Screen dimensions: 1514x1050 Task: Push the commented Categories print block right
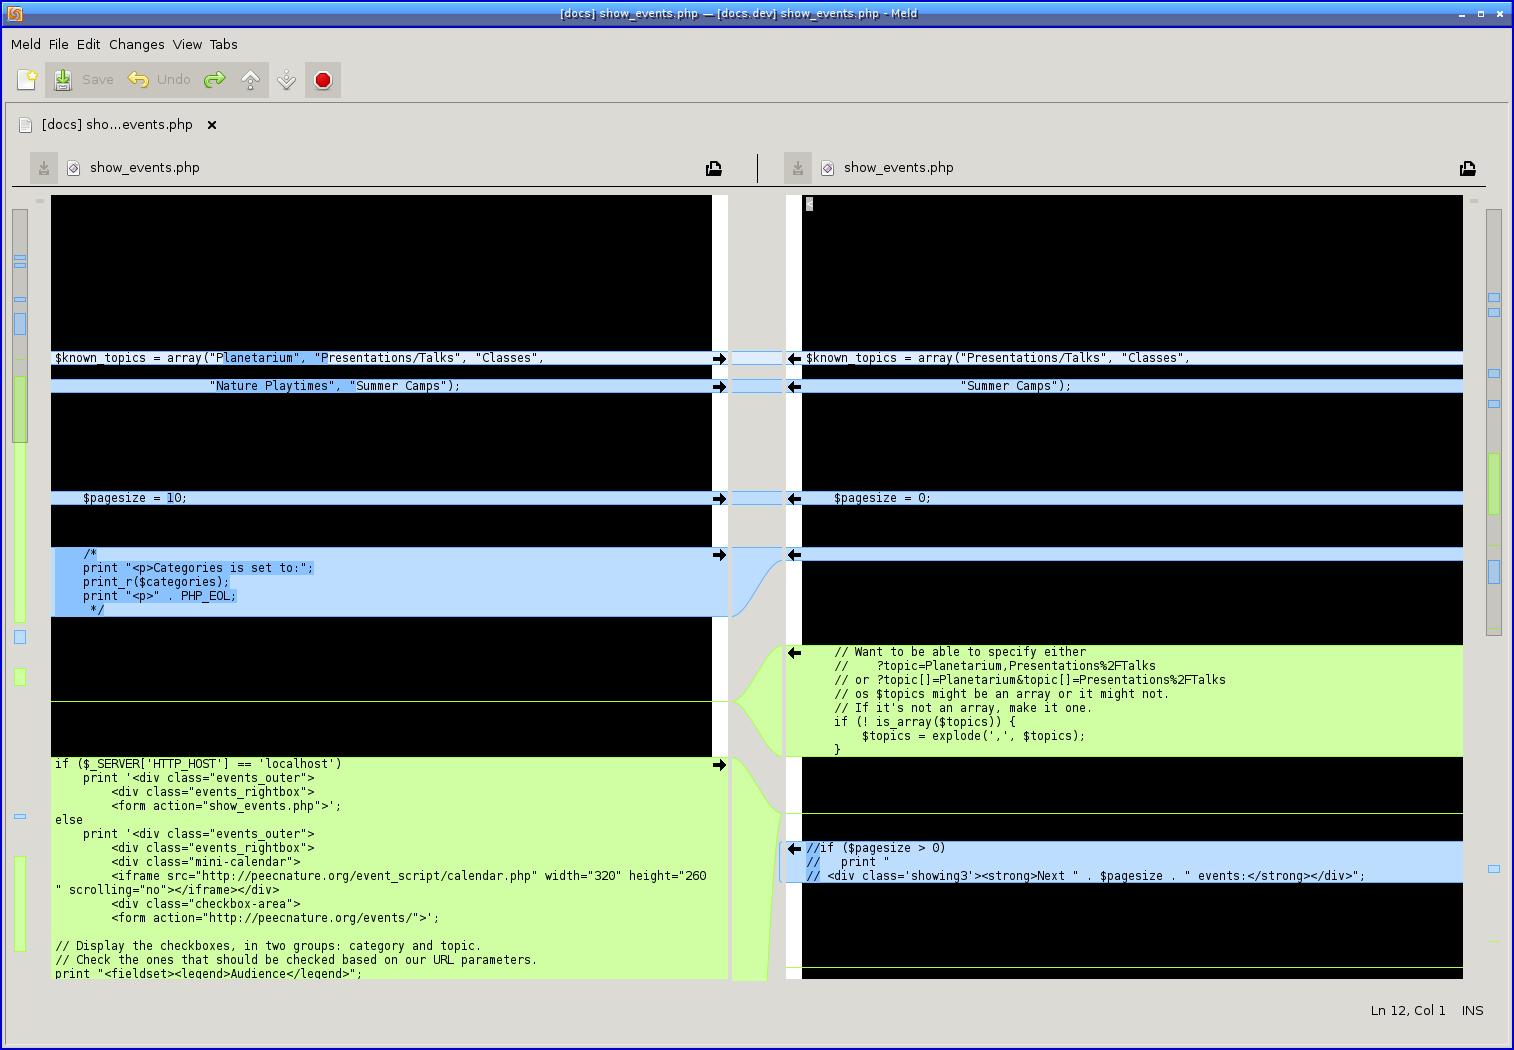point(719,554)
